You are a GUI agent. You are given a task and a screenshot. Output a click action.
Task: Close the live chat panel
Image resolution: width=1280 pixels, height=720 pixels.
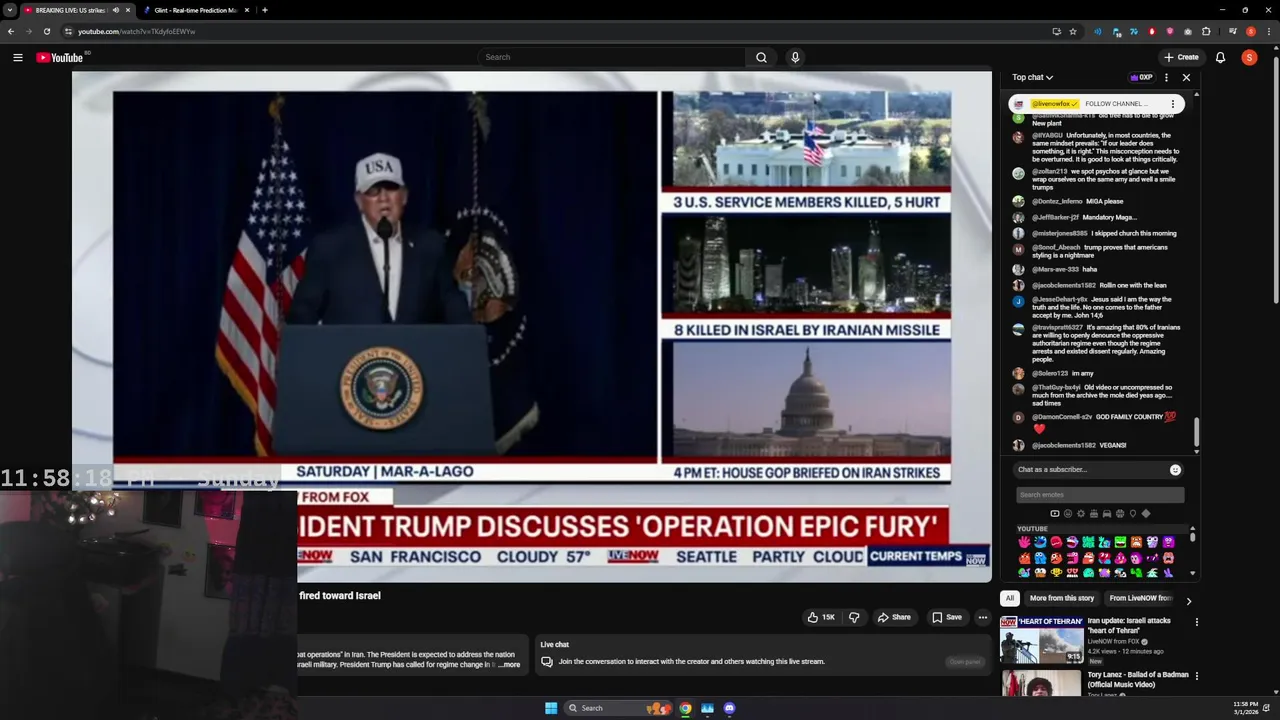(1186, 77)
